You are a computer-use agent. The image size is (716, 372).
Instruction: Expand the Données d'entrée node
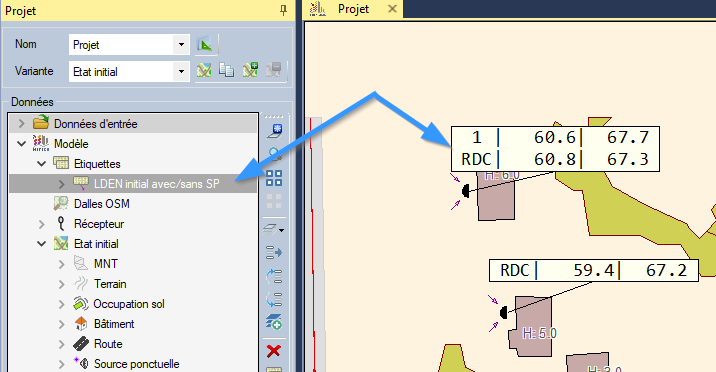coord(21,123)
